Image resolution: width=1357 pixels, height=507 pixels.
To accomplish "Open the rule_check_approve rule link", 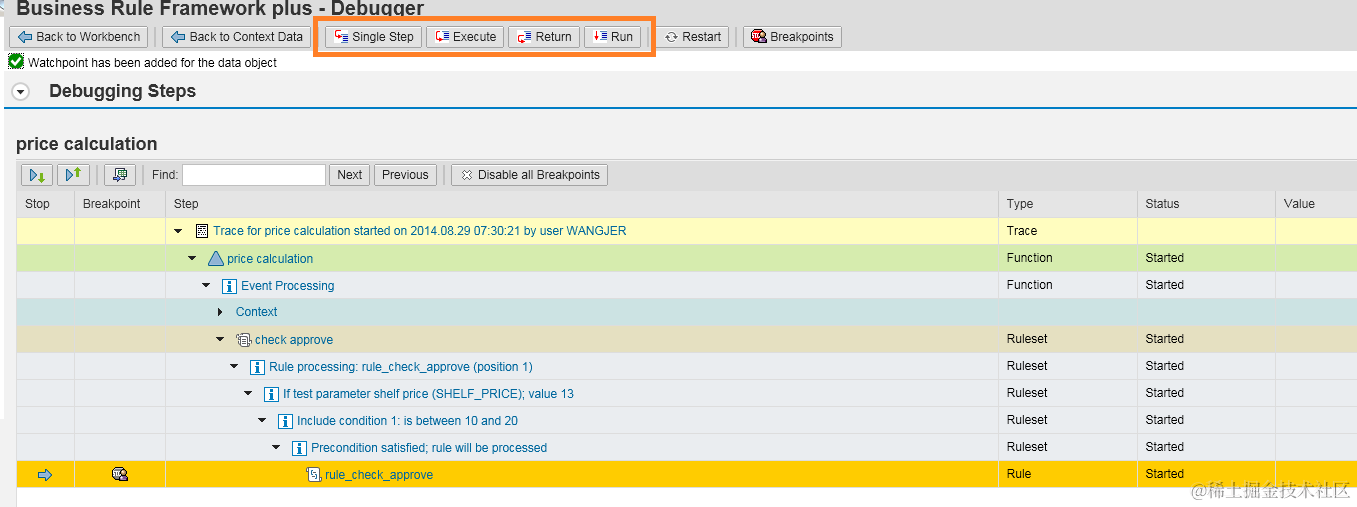I will (379, 475).
